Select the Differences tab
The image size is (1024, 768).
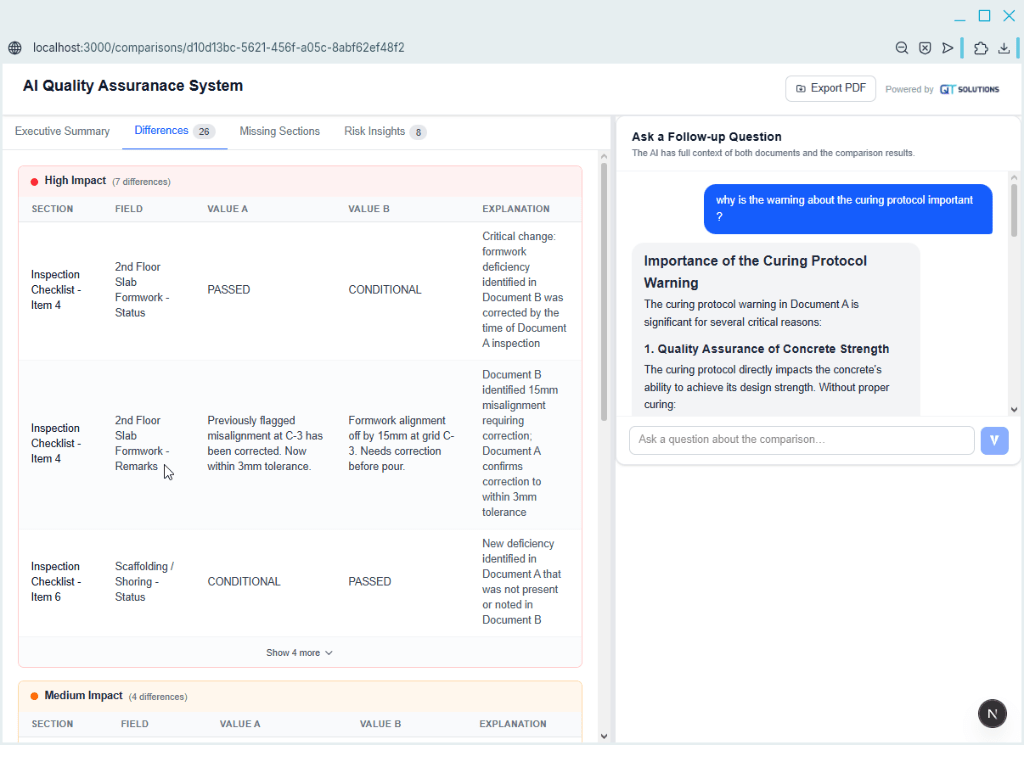point(174,131)
